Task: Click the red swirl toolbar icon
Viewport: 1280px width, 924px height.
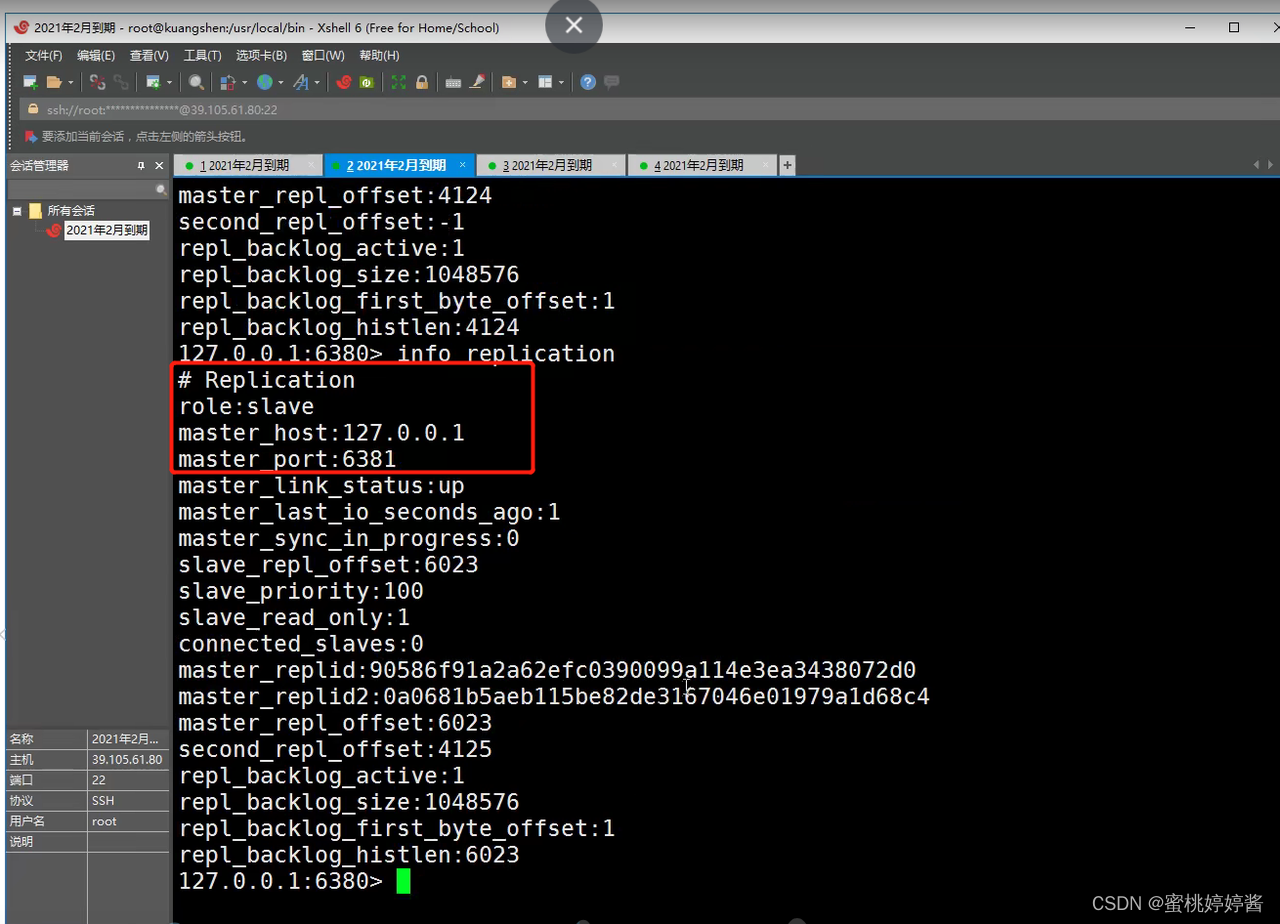Action: (344, 82)
